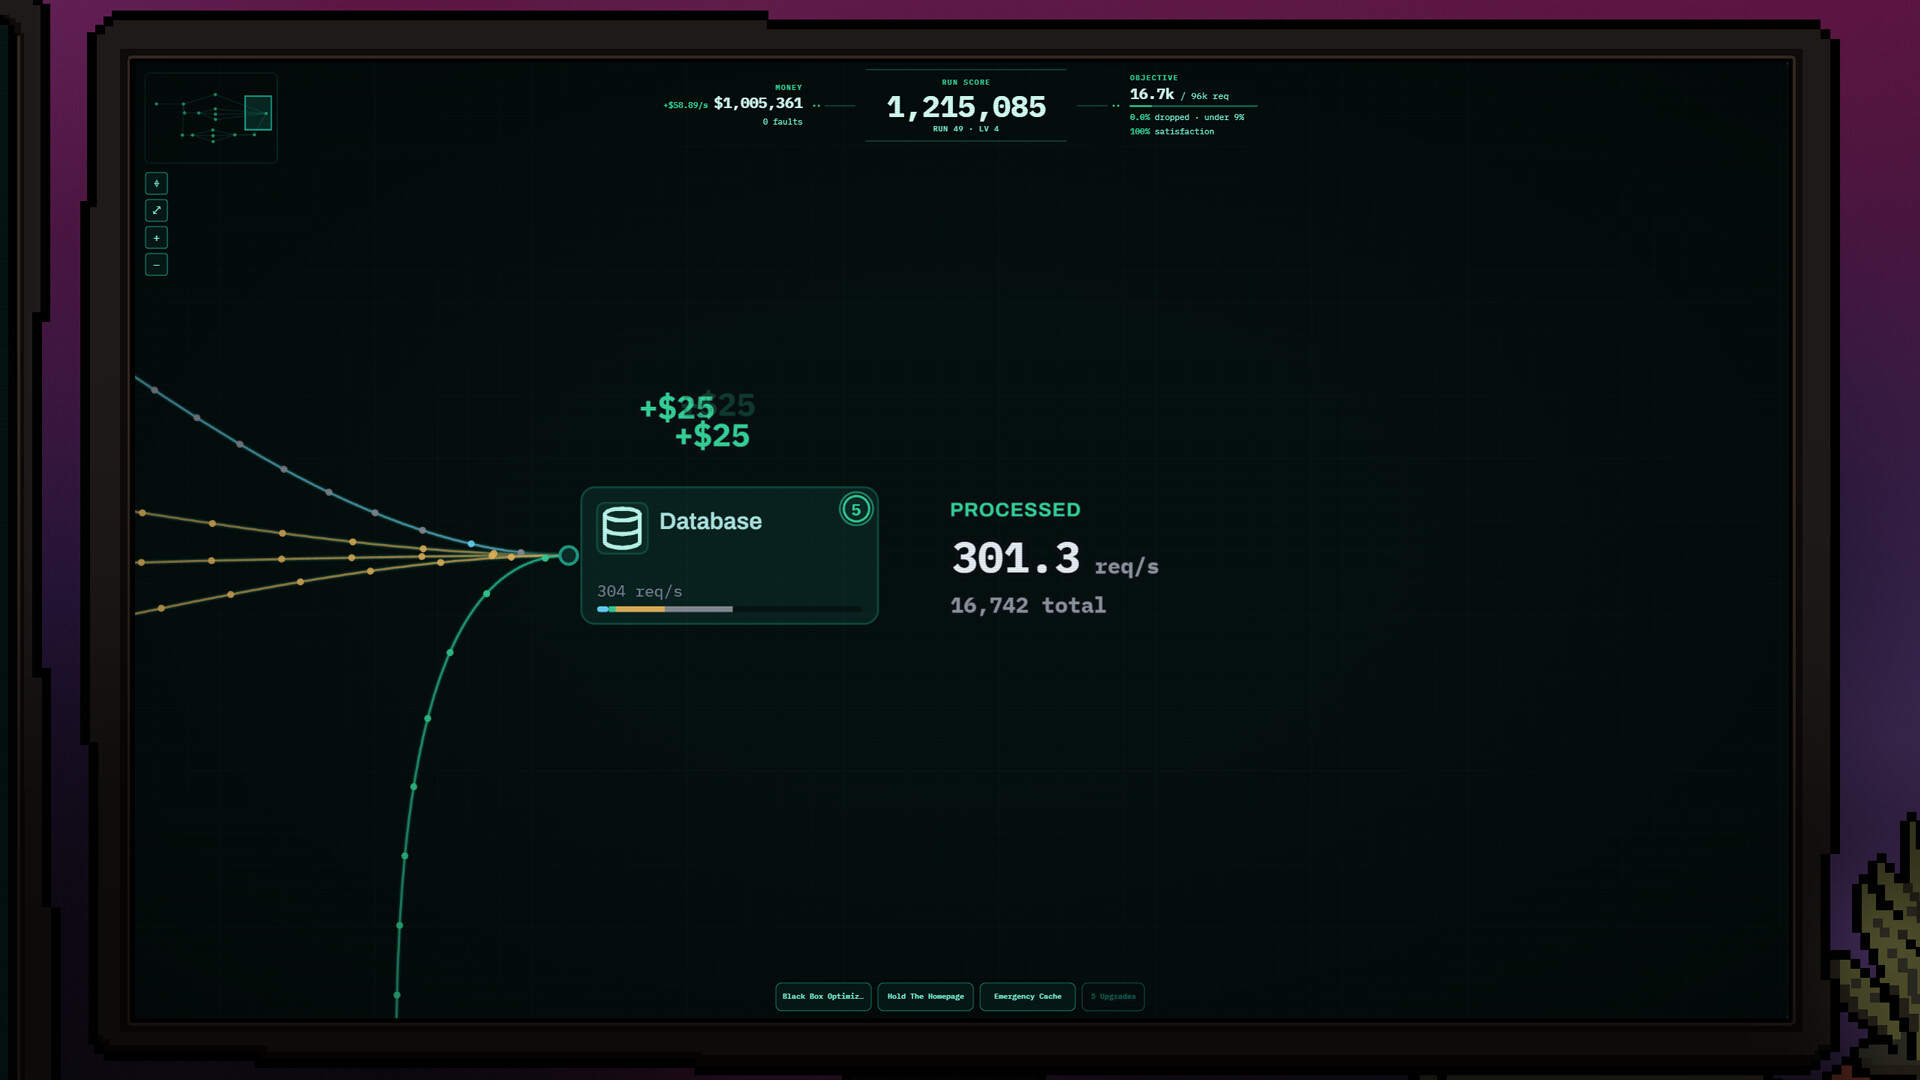Click the 16.7k objective value
Screen dimensions: 1920x1080
tap(1151, 94)
